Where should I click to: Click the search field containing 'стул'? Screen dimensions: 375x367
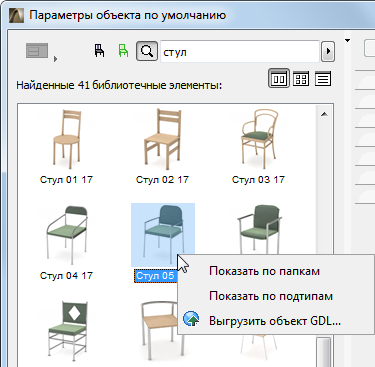pyautogui.click(x=240, y=51)
